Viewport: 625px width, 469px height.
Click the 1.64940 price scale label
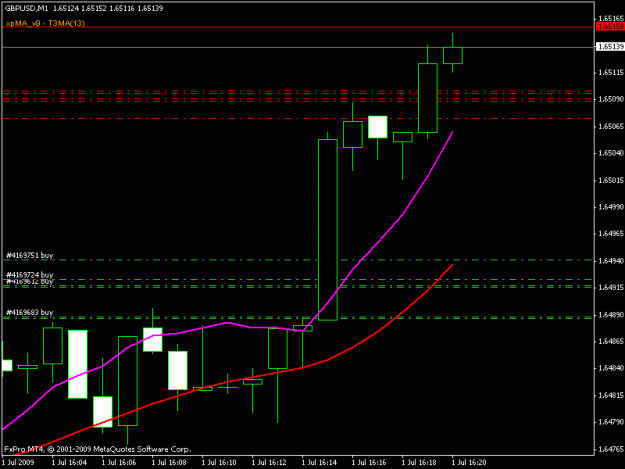click(611, 261)
